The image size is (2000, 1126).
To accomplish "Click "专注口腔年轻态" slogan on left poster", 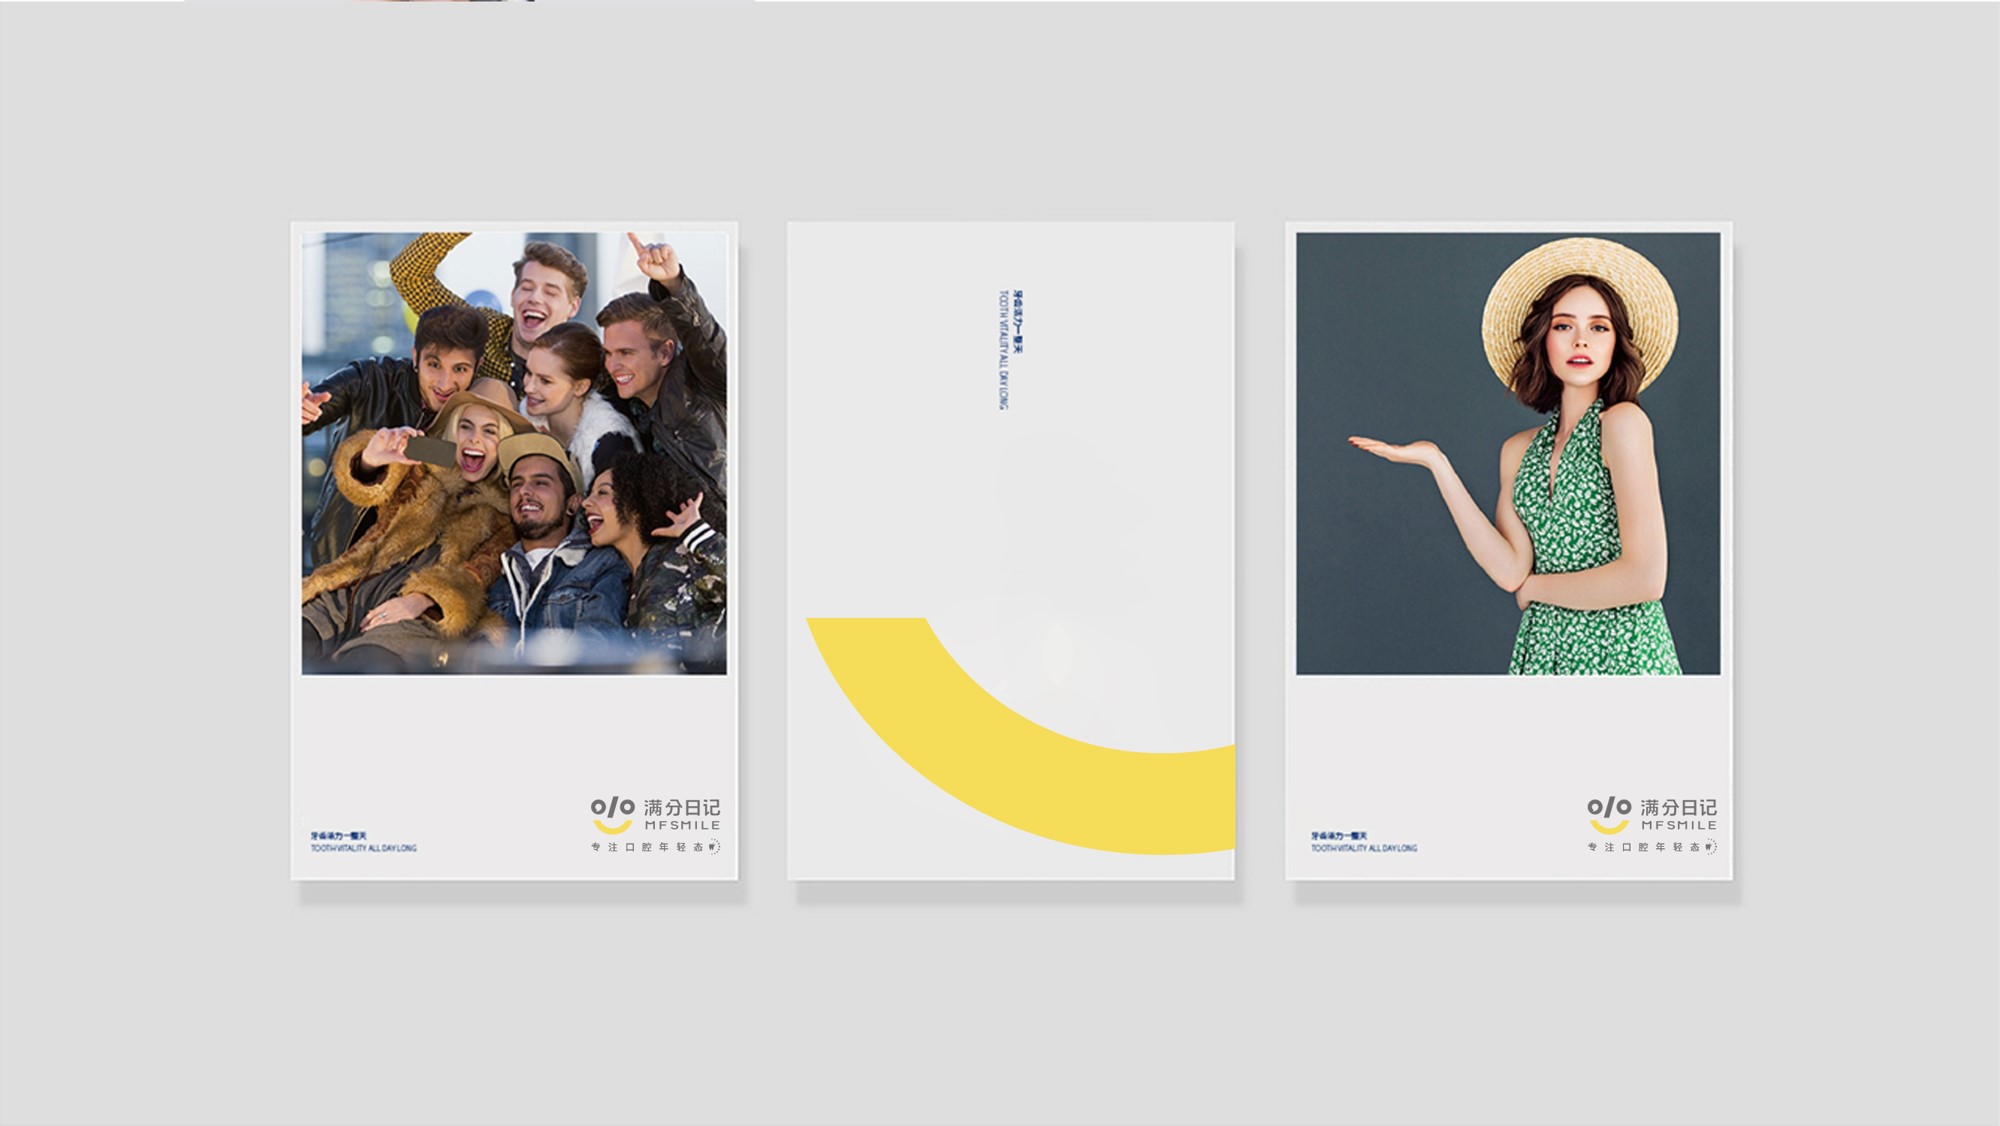I will 647,847.
